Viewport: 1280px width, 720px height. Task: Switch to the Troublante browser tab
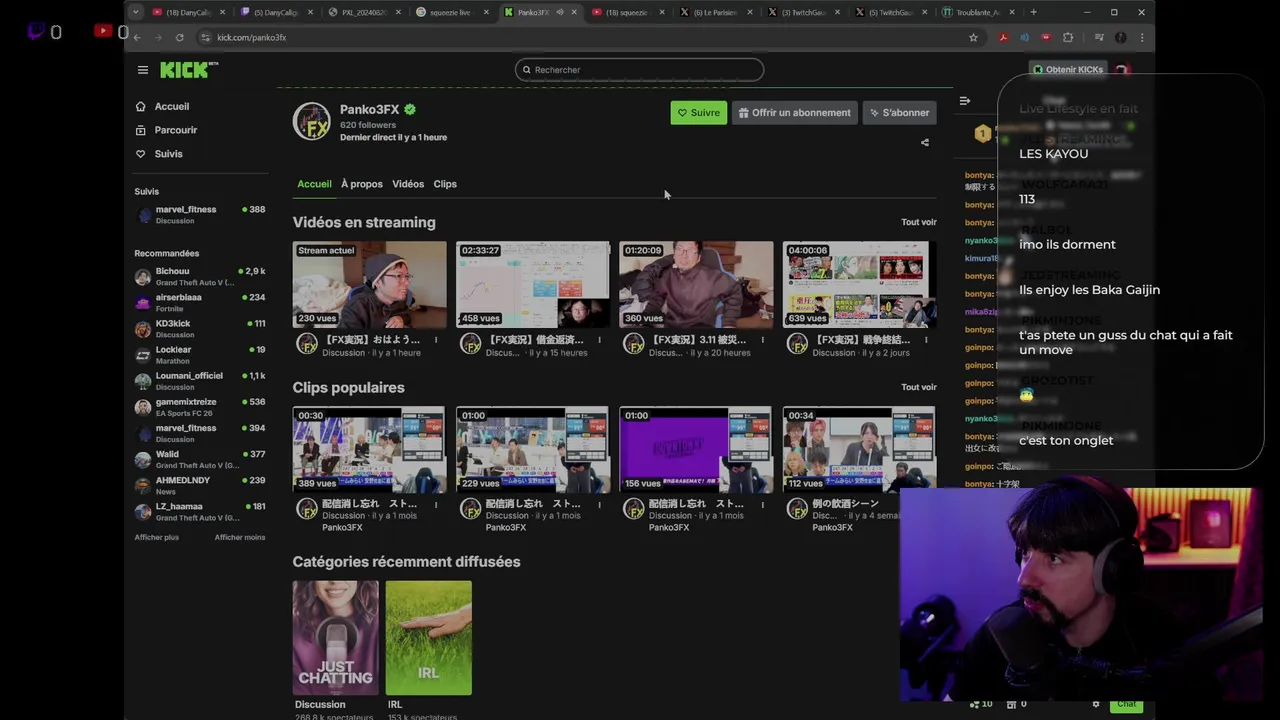(978, 12)
